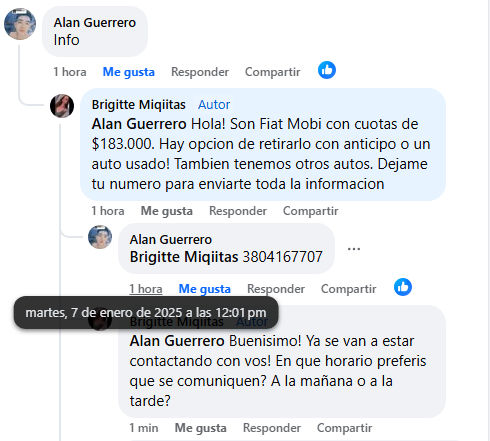Click the like reaction icon under the phone number comment
490x441 pixels.
click(403, 287)
